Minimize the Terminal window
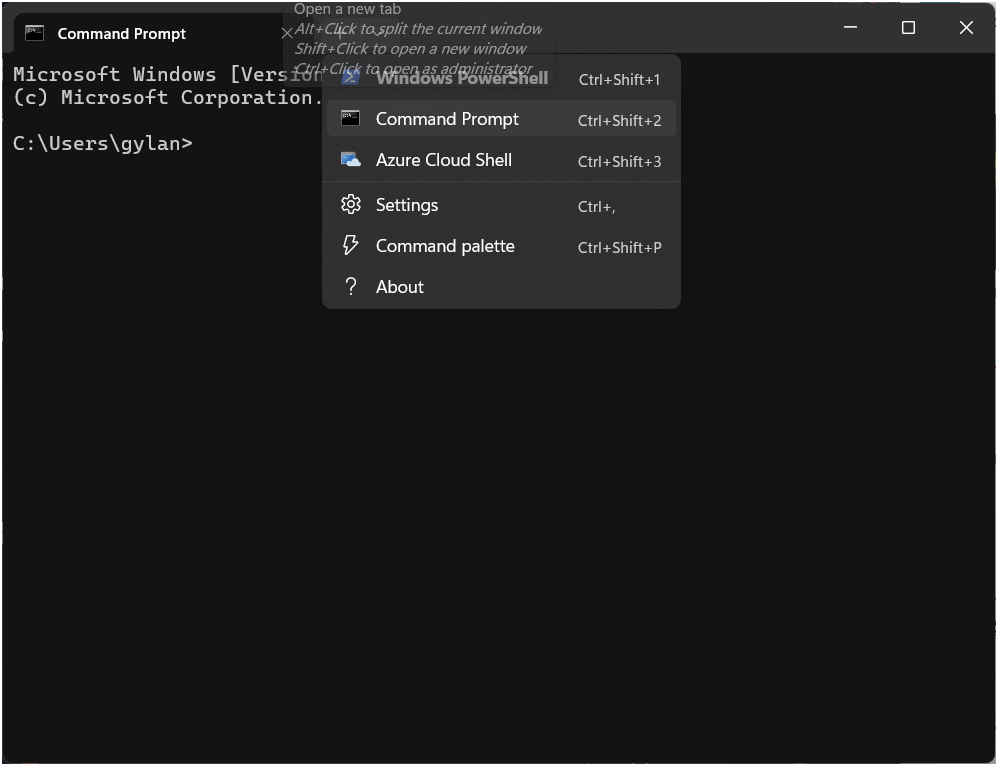The height and width of the screenshot is (766, 998). point(851,28)
